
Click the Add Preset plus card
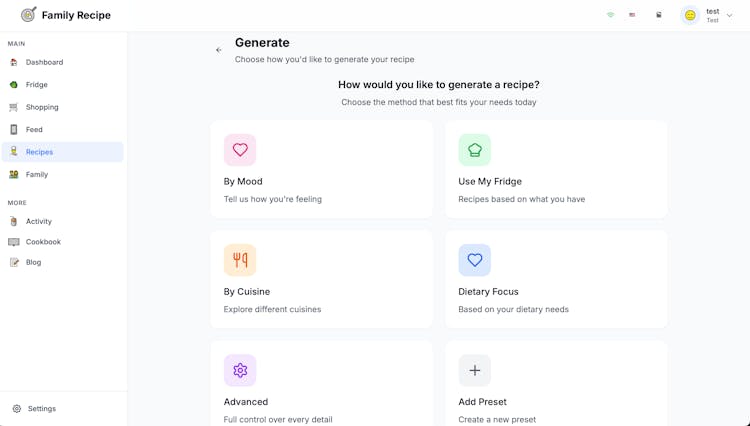[555, 385]
